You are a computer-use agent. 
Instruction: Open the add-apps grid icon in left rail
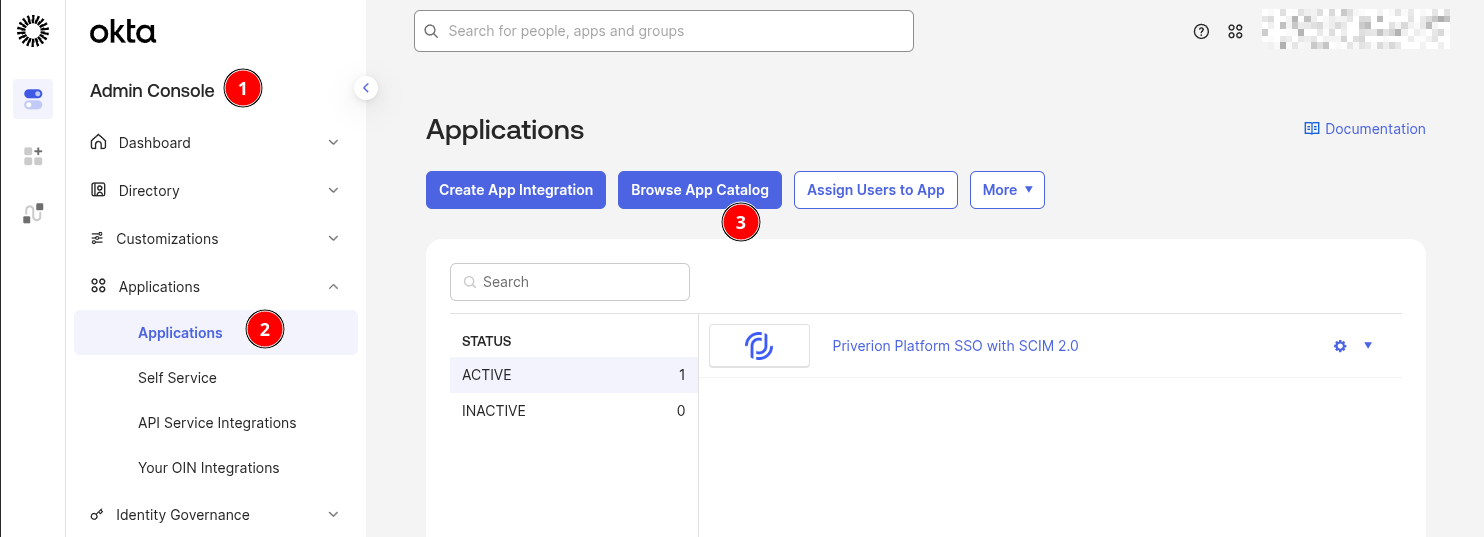(33, 156)
